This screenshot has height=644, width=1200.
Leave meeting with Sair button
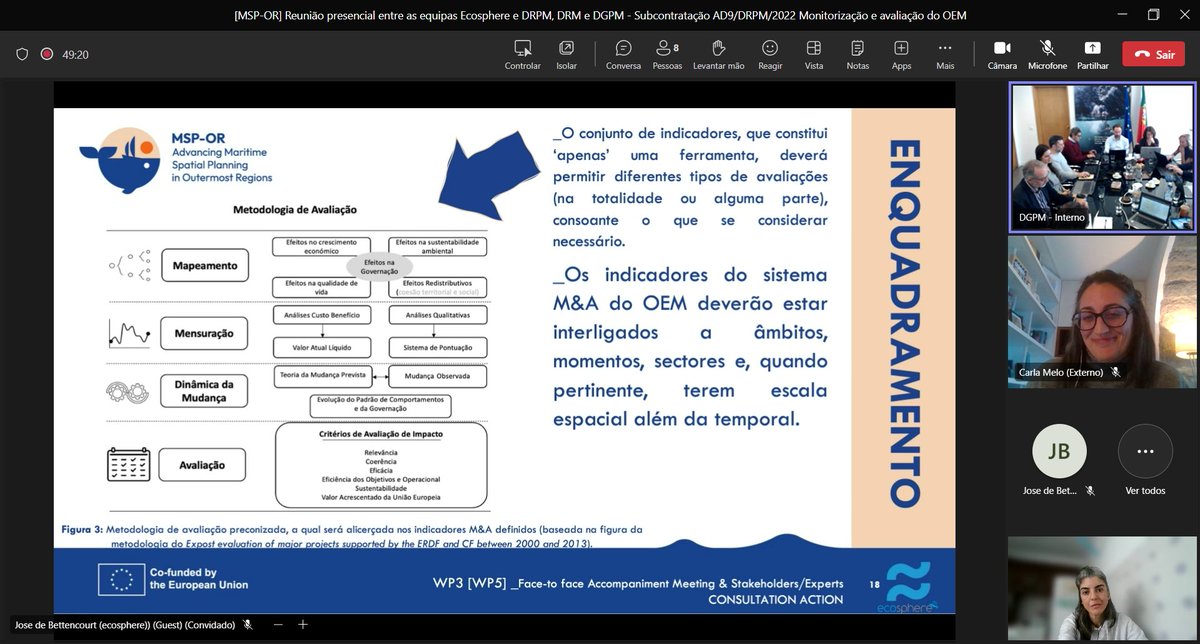click(x=1153, y=54)
